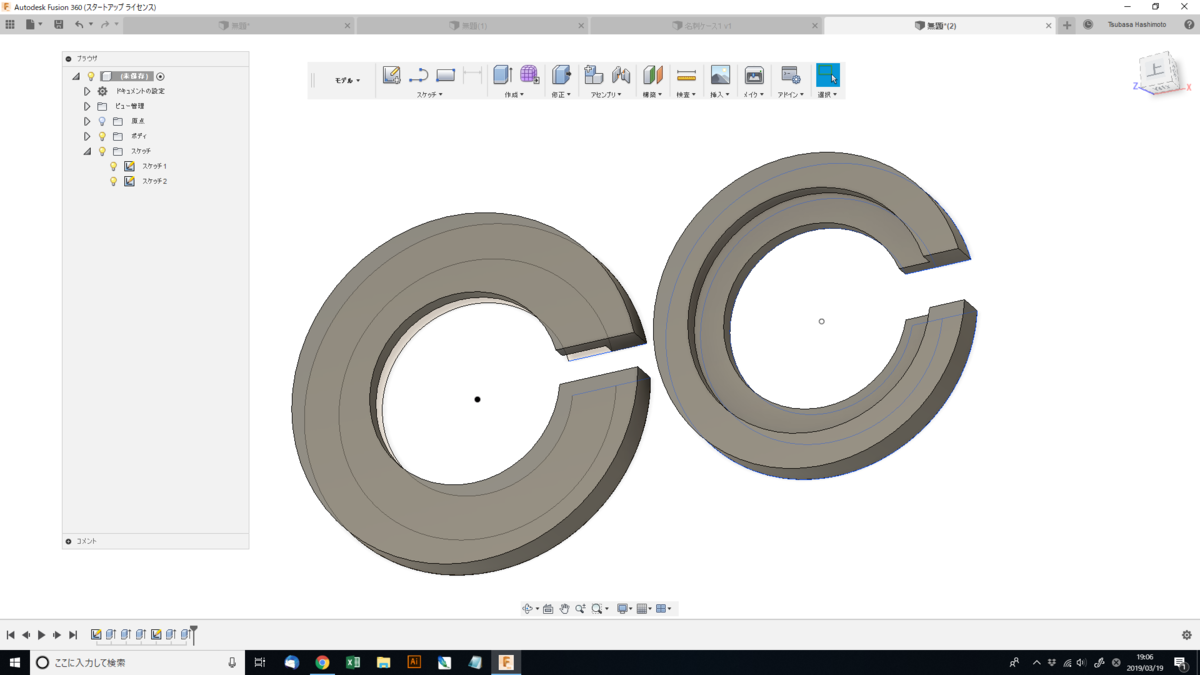Activate the Select tool icon

[827, 75]
